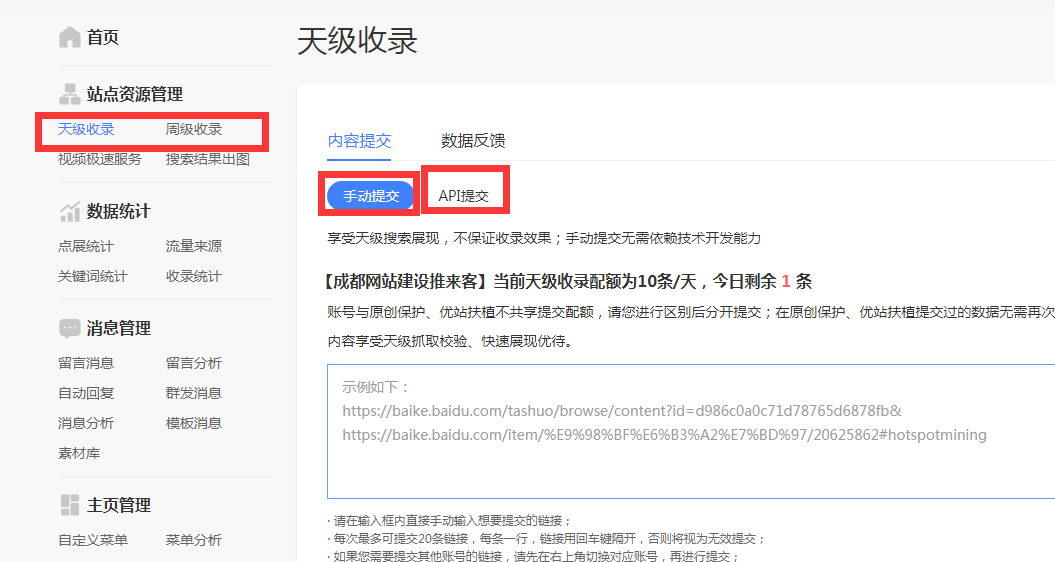Choose the API提交 option
This screenshot has height=562, width=1055.
[464, 196]
